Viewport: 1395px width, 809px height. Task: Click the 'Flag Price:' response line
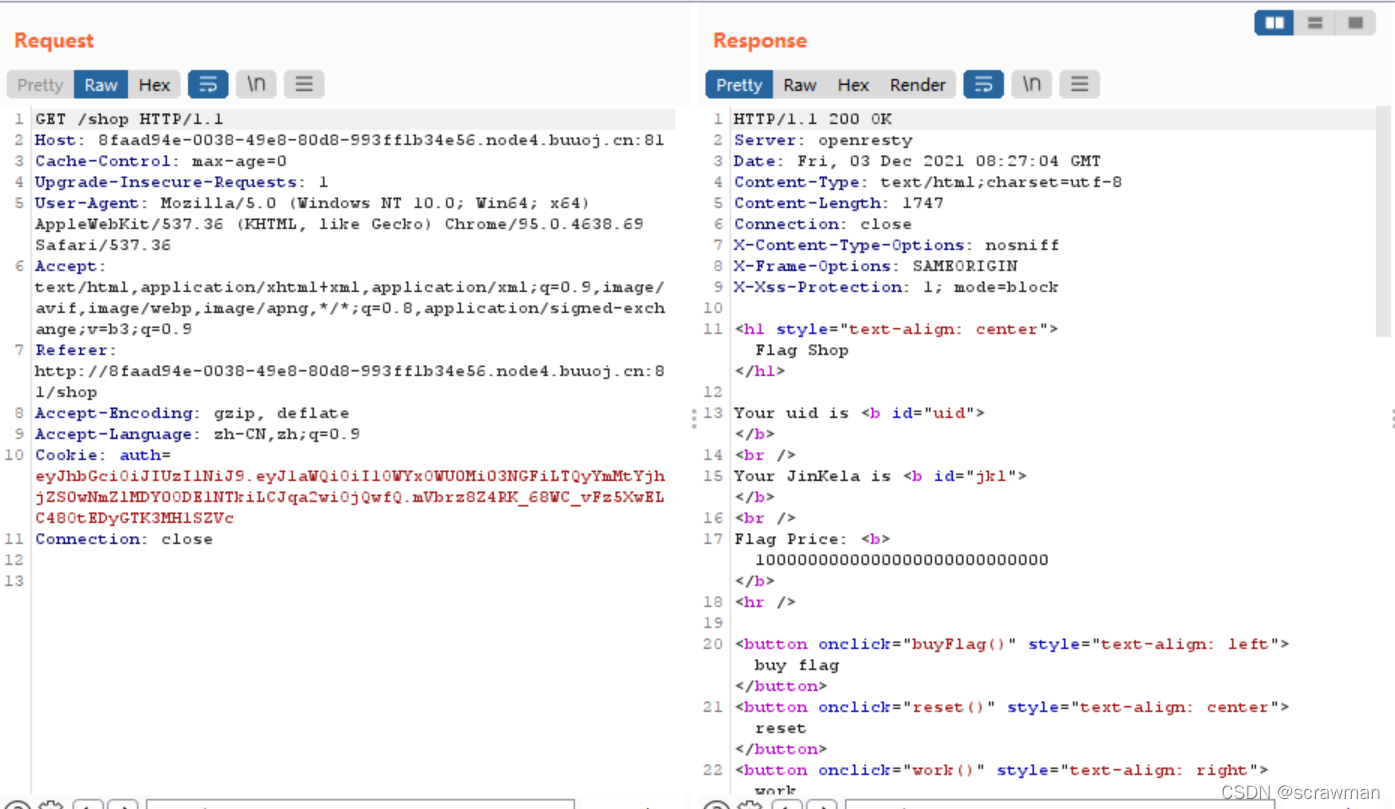(813, 539)
